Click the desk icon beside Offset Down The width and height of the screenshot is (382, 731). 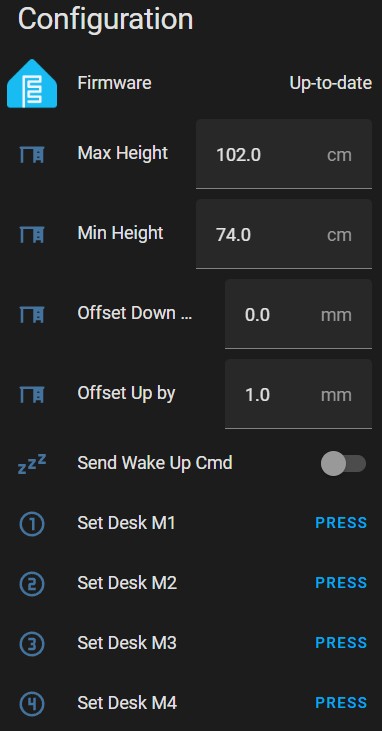(x=32, y=314)
